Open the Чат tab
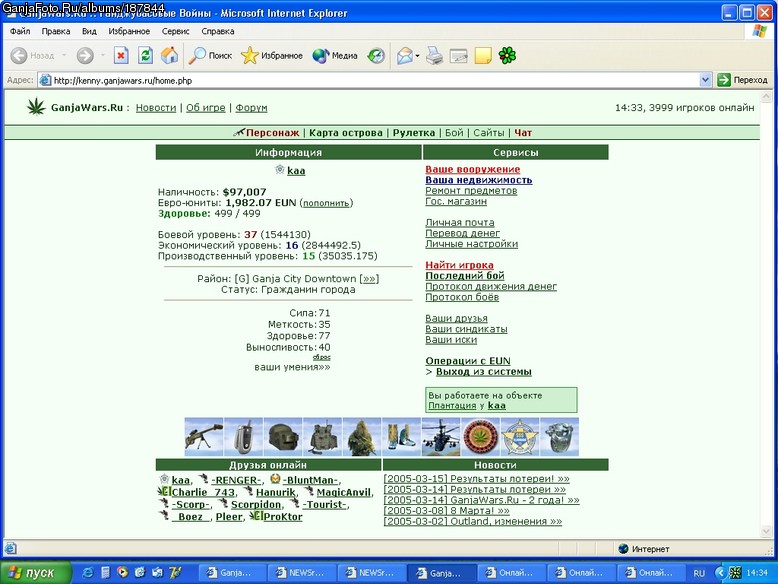 click(x=523, y=133)
